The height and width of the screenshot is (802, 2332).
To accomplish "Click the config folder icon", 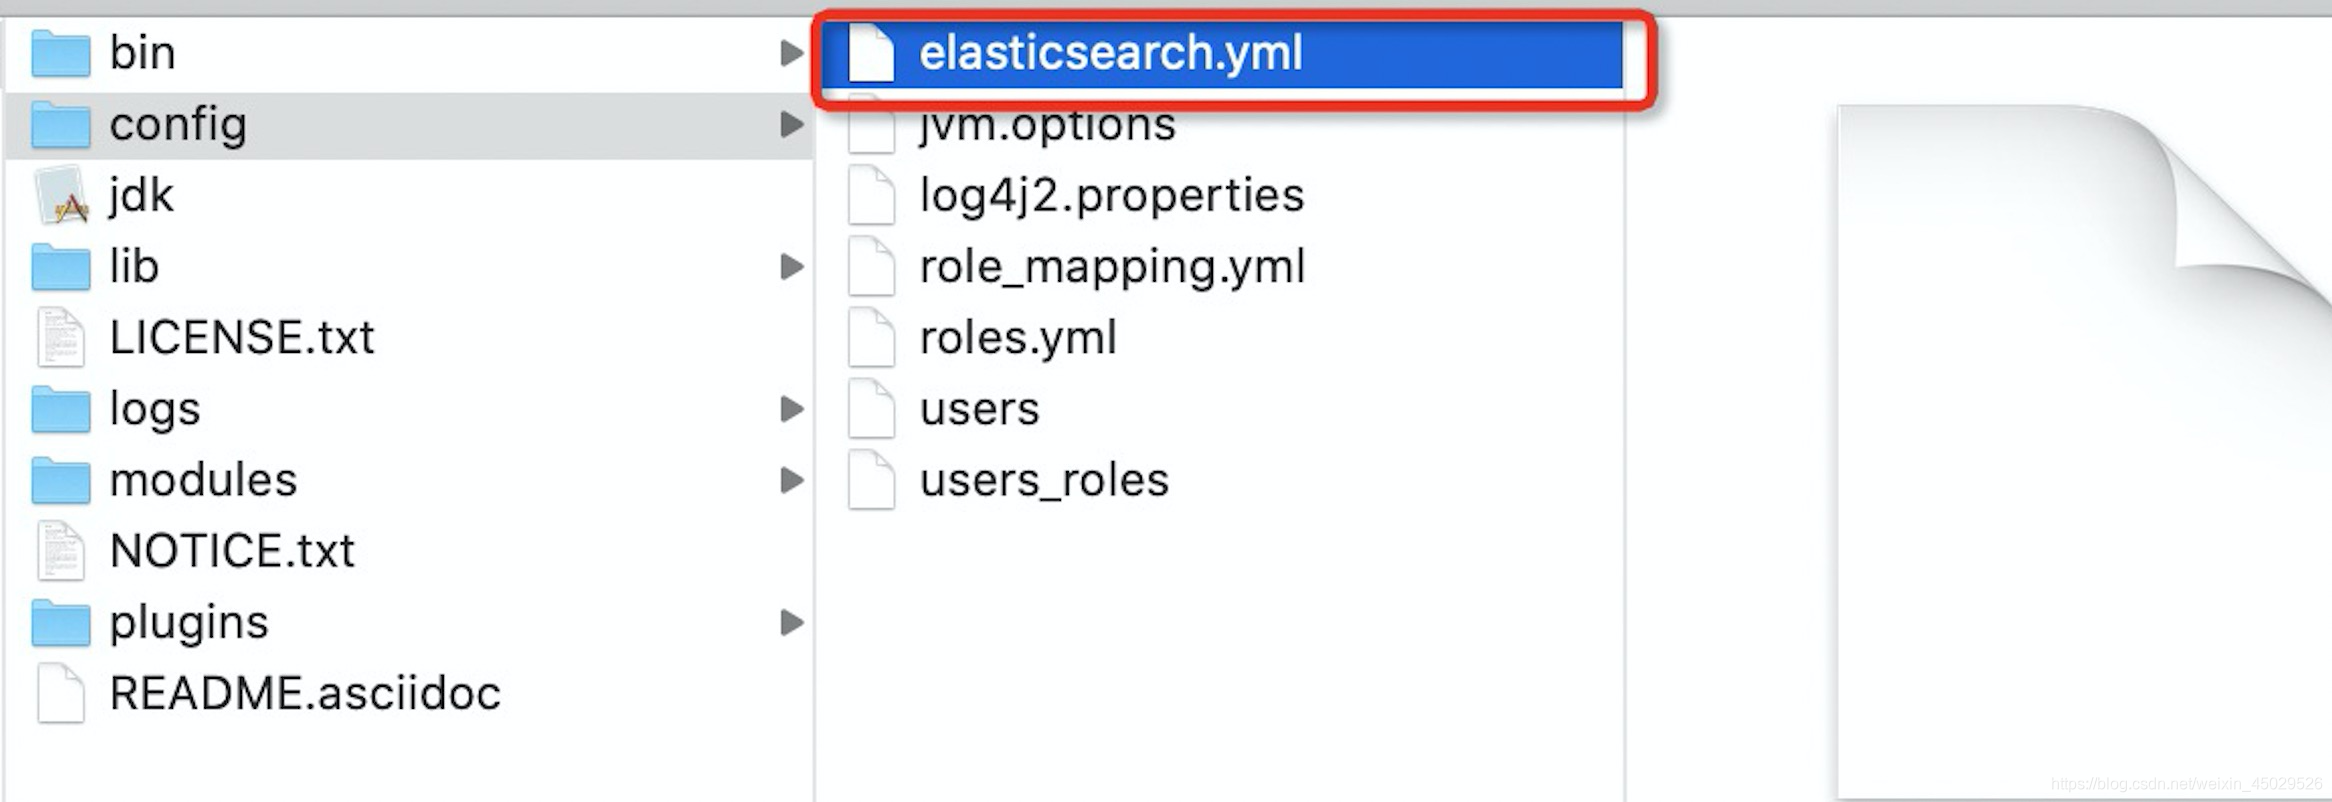I will (61, 125).
